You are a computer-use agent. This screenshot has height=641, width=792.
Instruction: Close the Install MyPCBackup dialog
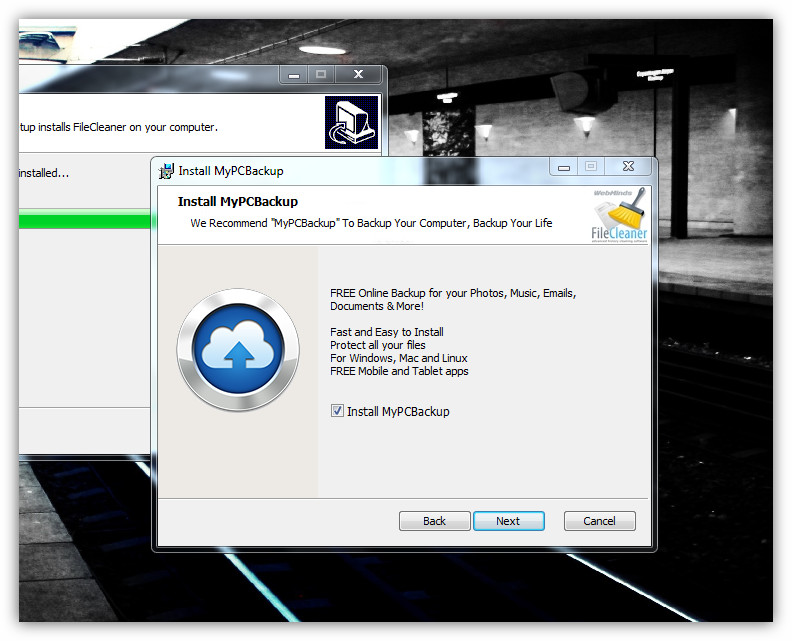point(628,166)
